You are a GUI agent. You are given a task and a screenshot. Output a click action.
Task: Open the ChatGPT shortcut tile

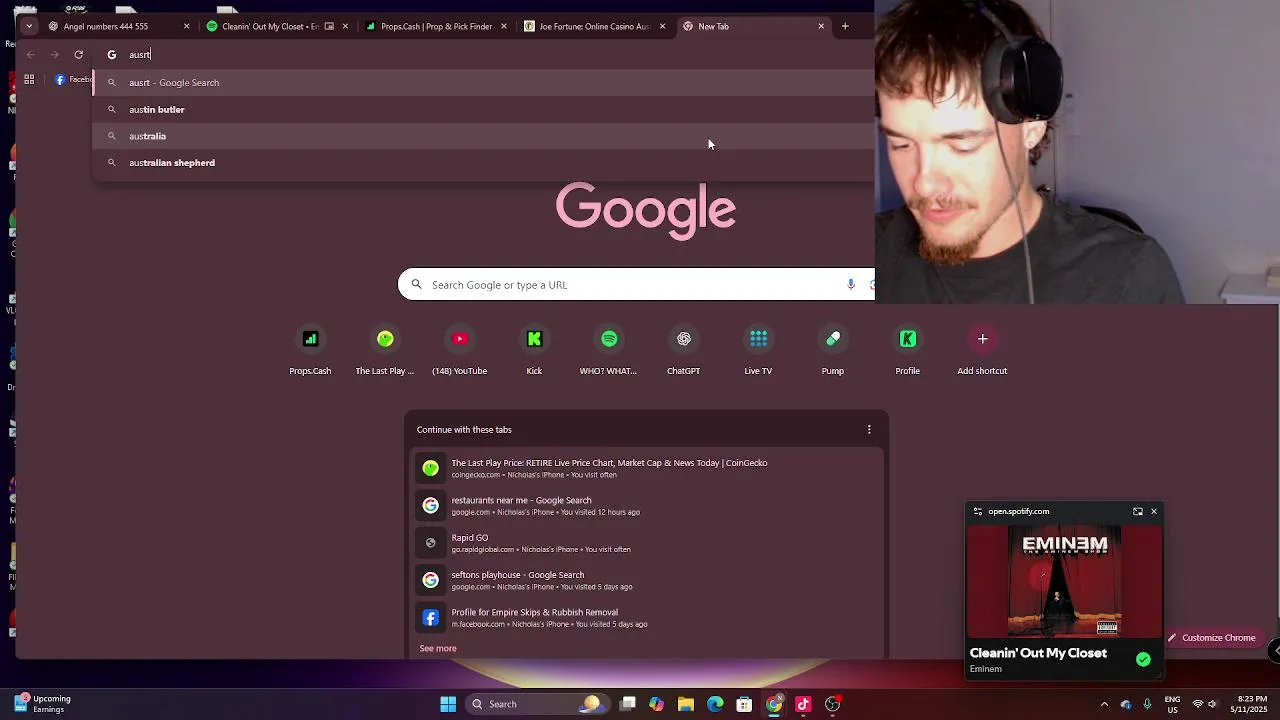[x=683, y=350]
